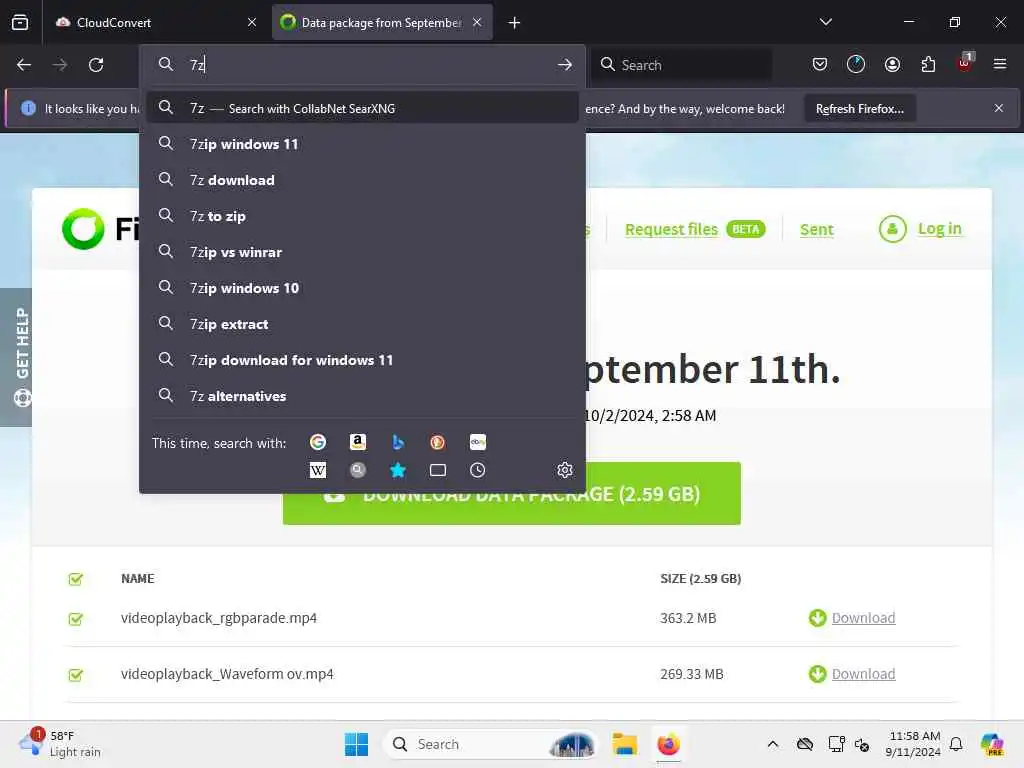Open Save to Pocket icon
This screenshot has width=1024, height=768.
click(820, 64)
